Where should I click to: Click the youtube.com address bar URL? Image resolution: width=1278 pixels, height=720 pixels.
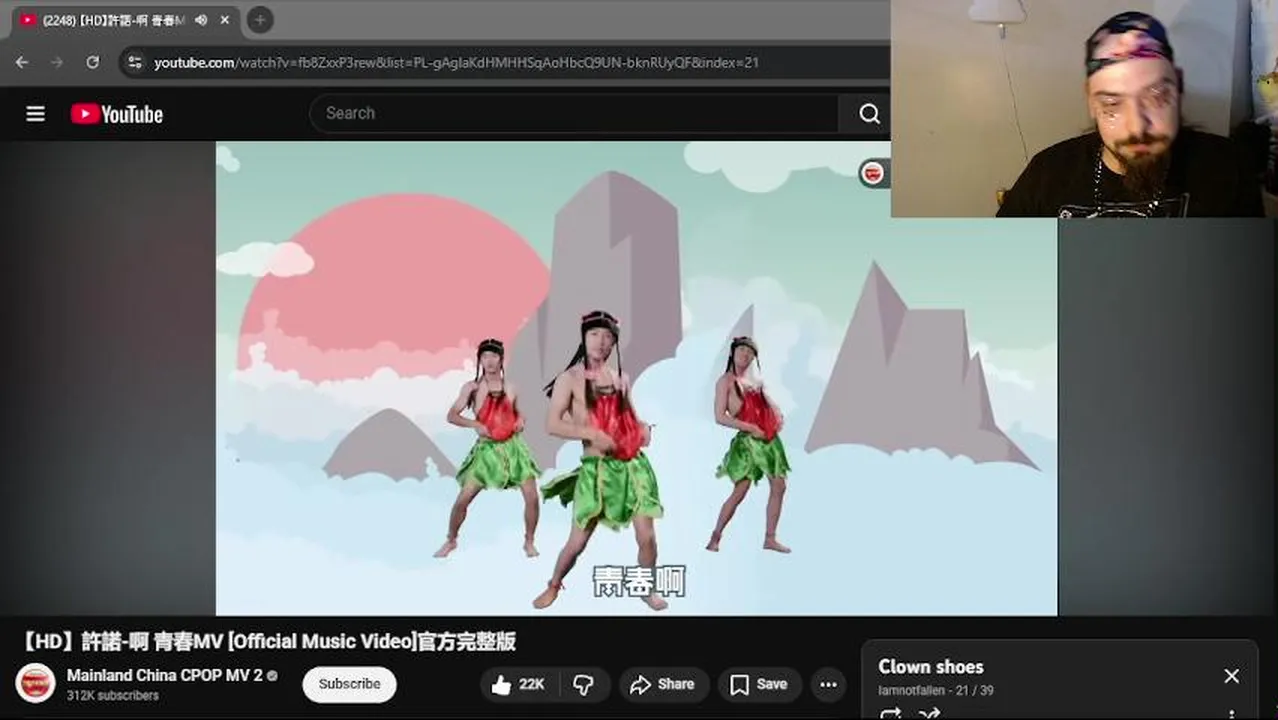point(456,62)
